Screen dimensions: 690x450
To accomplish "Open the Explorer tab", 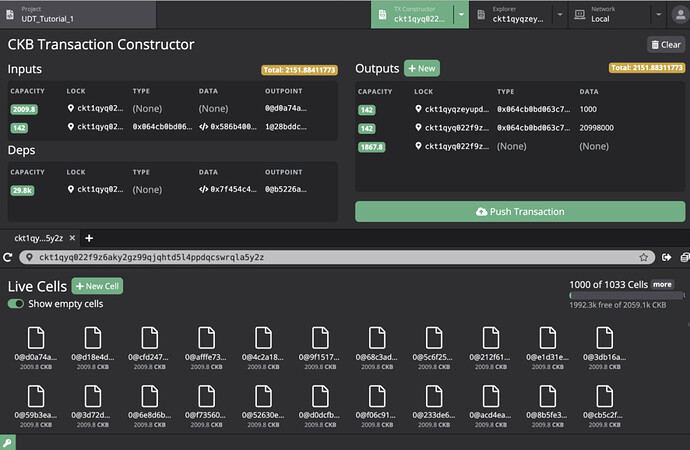I will [511, 15].
